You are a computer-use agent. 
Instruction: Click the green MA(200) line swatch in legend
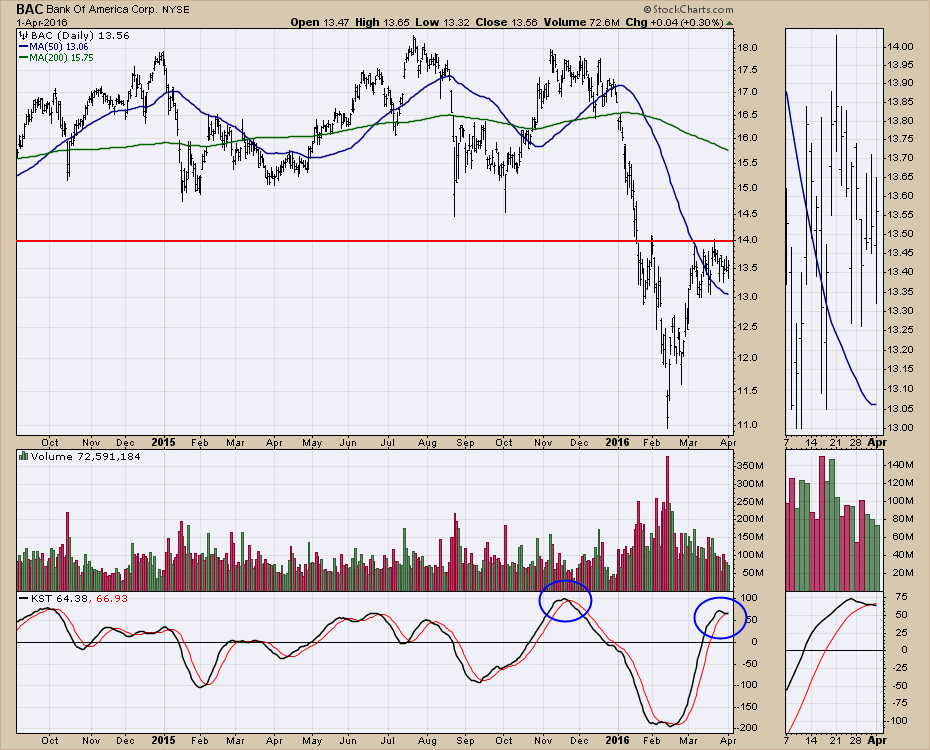[x=24, y=58]
